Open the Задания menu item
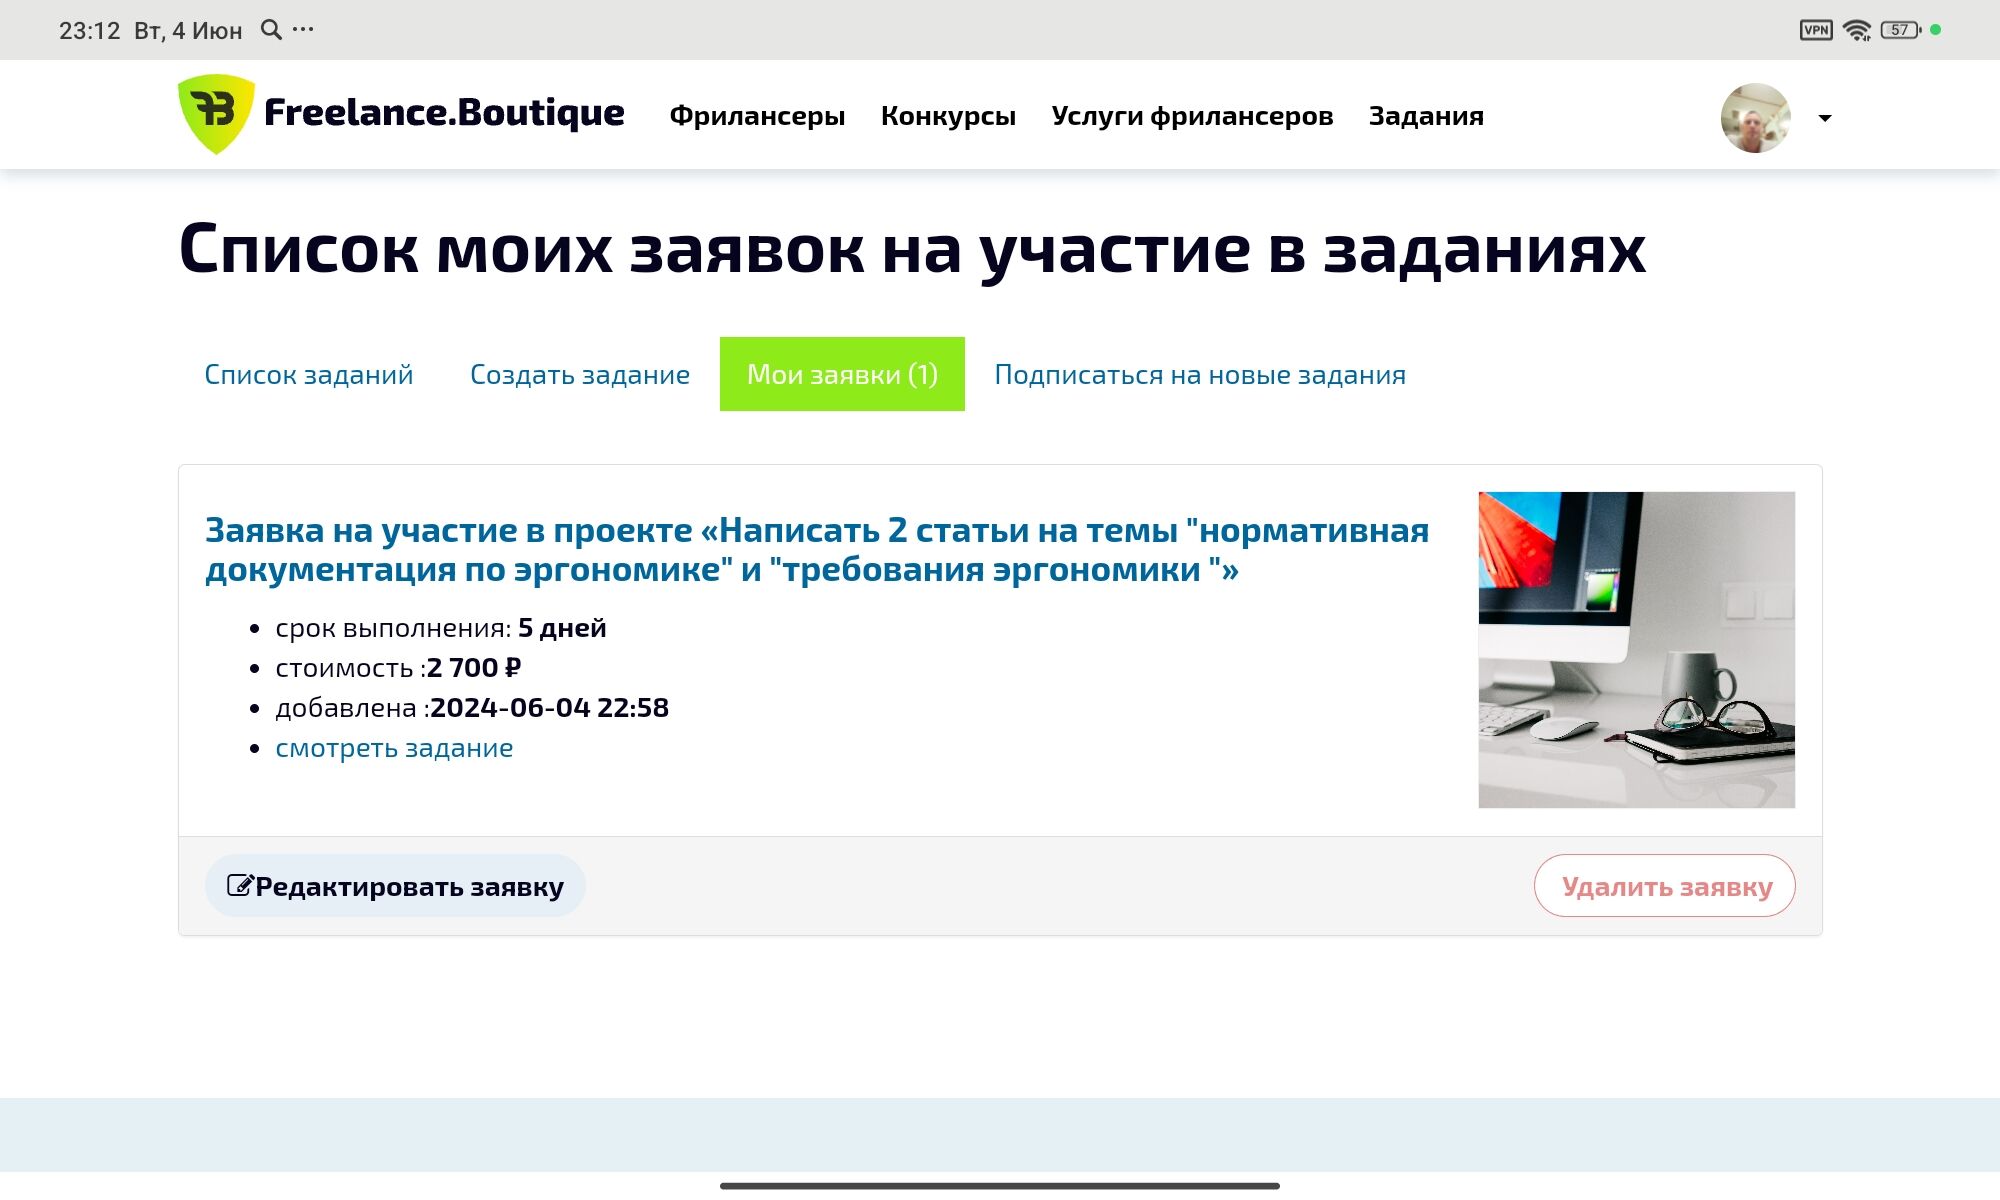 pyautogui.click(x=1426, y=116)
